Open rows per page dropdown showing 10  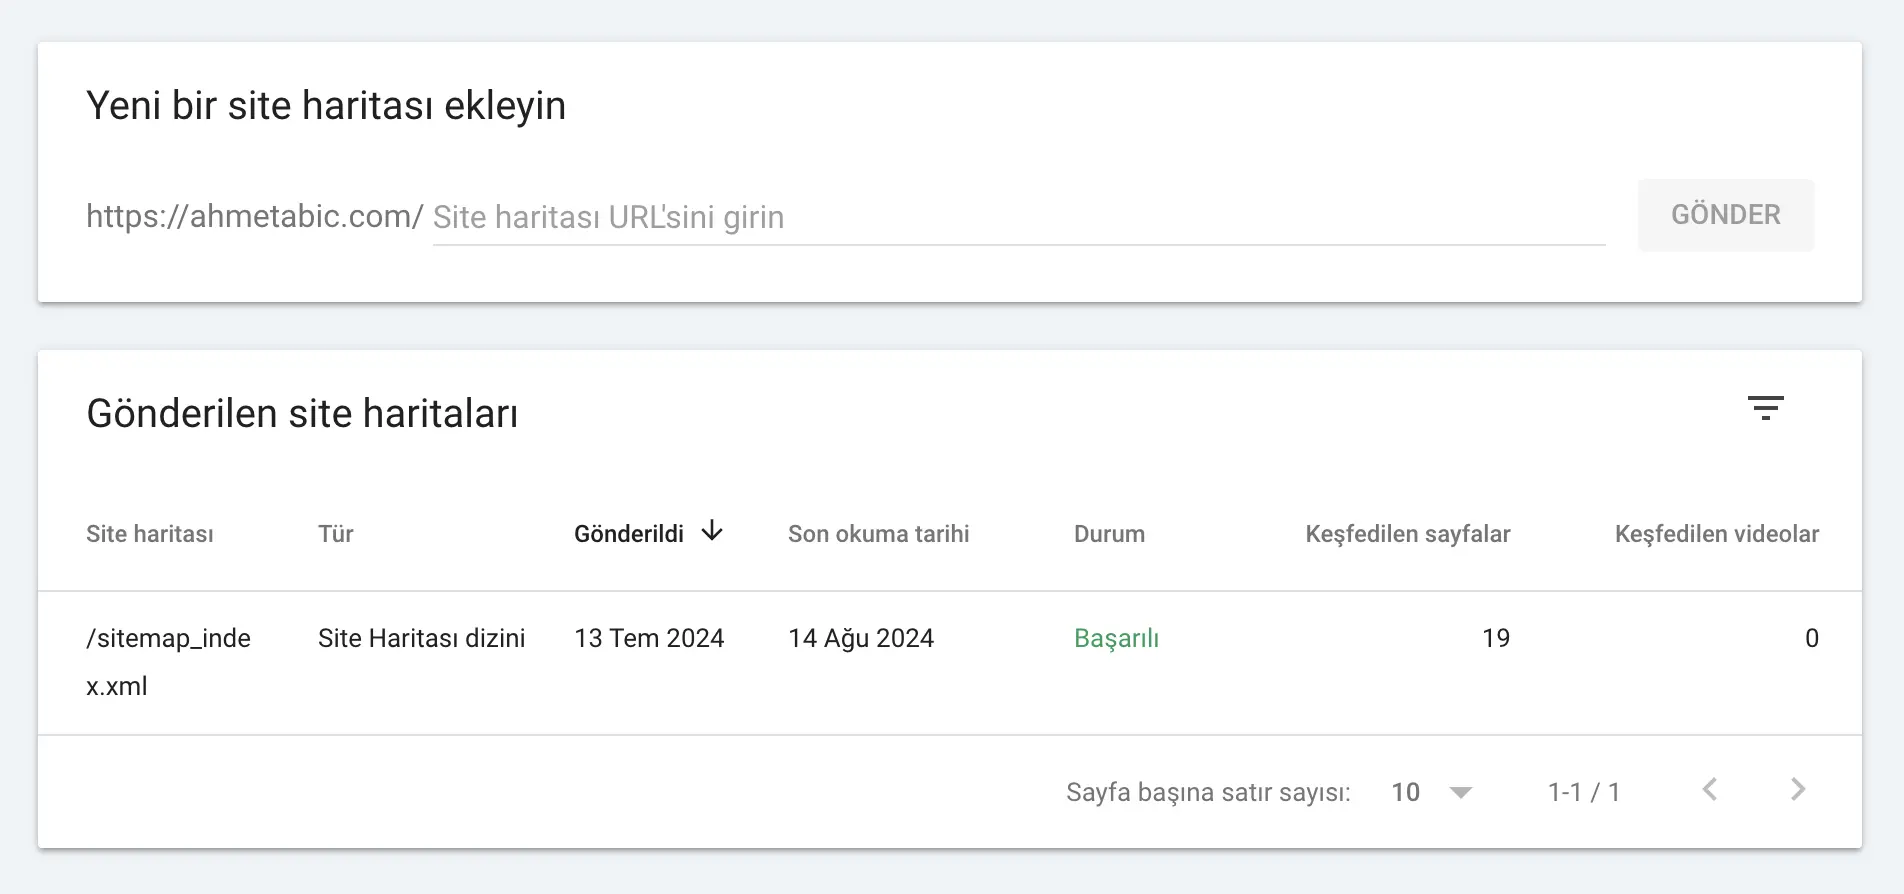tap(1432, 792)
